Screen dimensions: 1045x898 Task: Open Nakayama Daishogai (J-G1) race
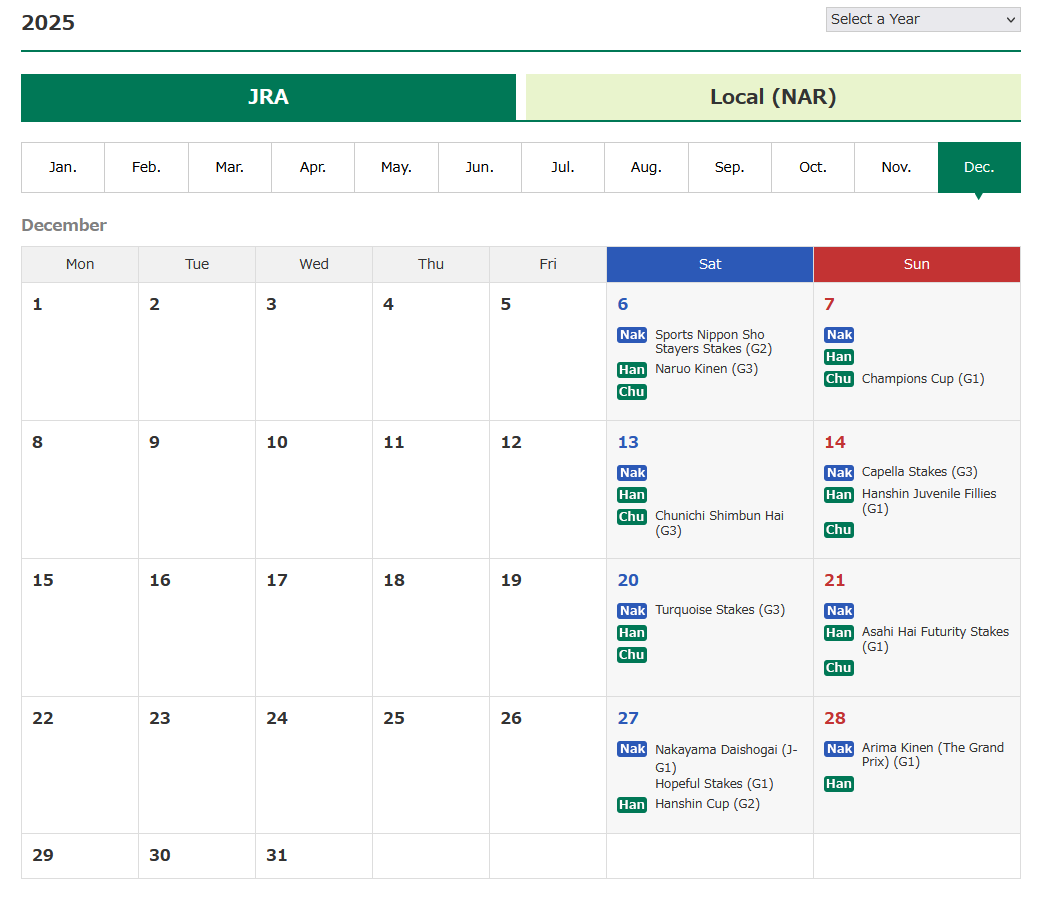pos(726,758)
